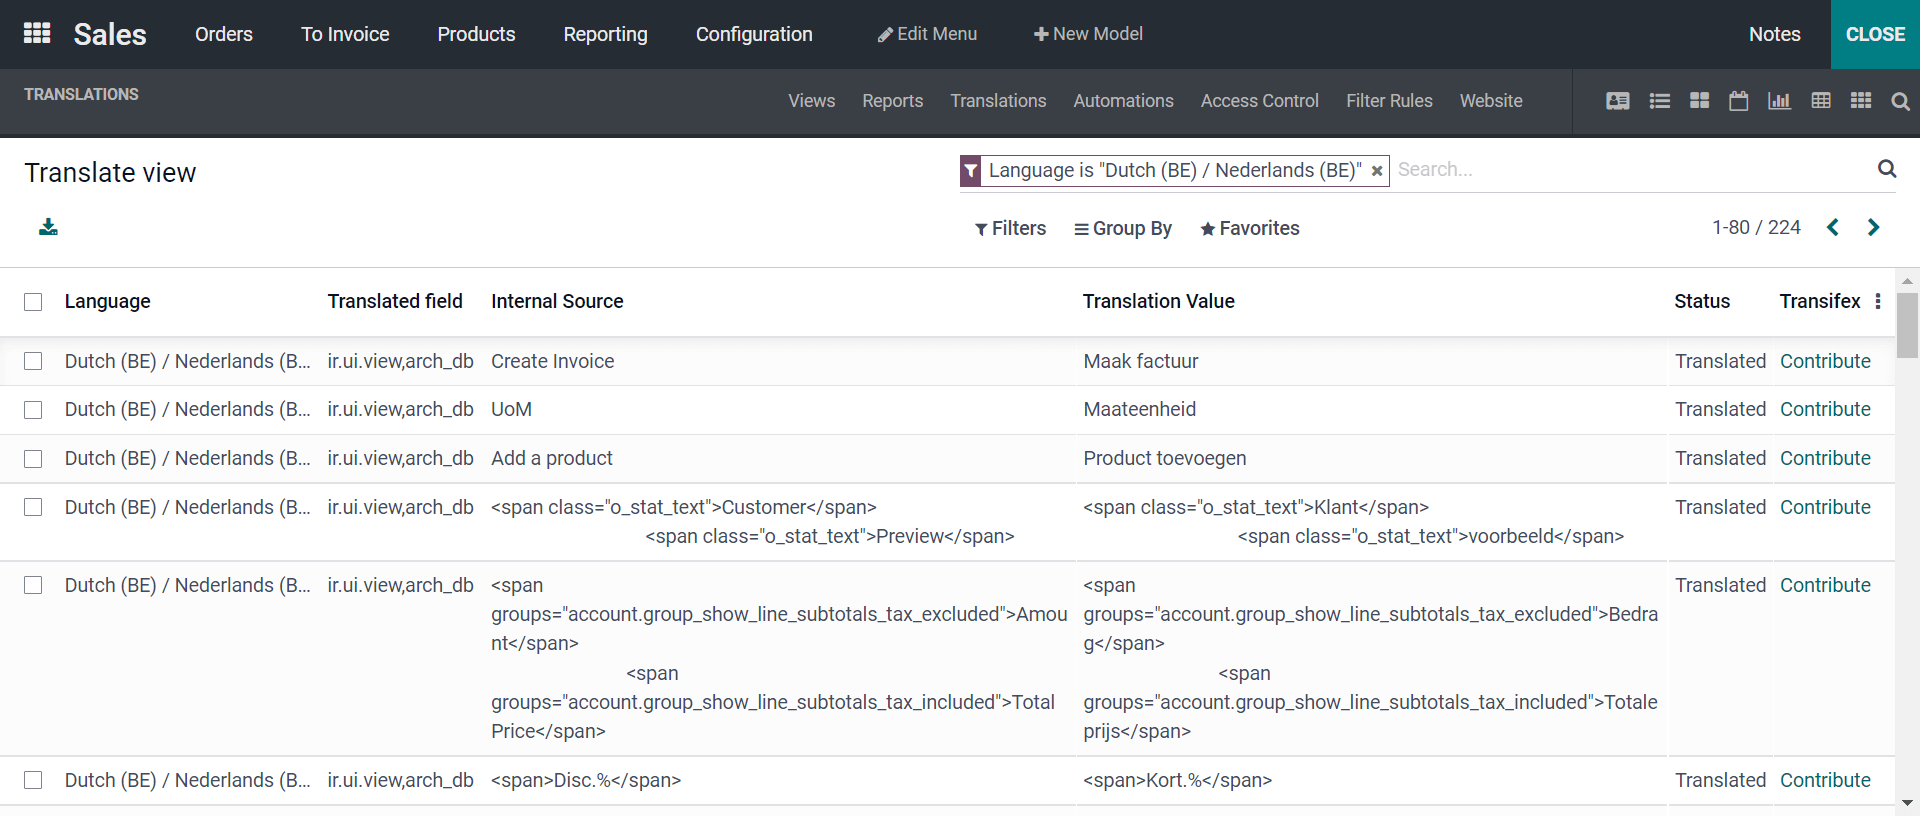Screen dimensions: 1920x816
Task: Go to previous page of records
Action: pos(1833,228)
